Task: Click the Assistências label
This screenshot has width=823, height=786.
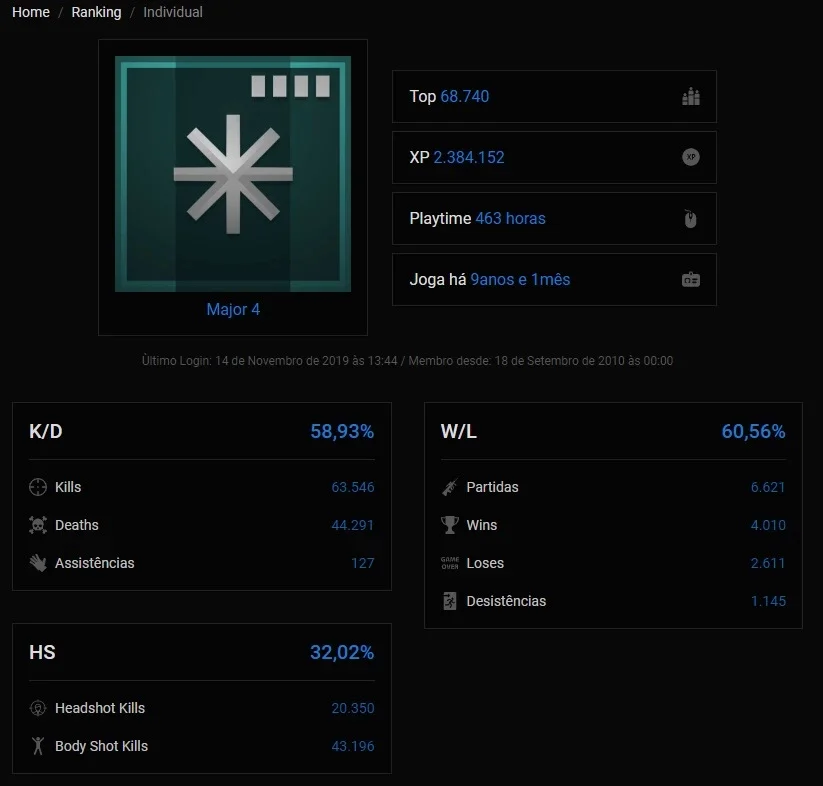Action: (94, 563)
